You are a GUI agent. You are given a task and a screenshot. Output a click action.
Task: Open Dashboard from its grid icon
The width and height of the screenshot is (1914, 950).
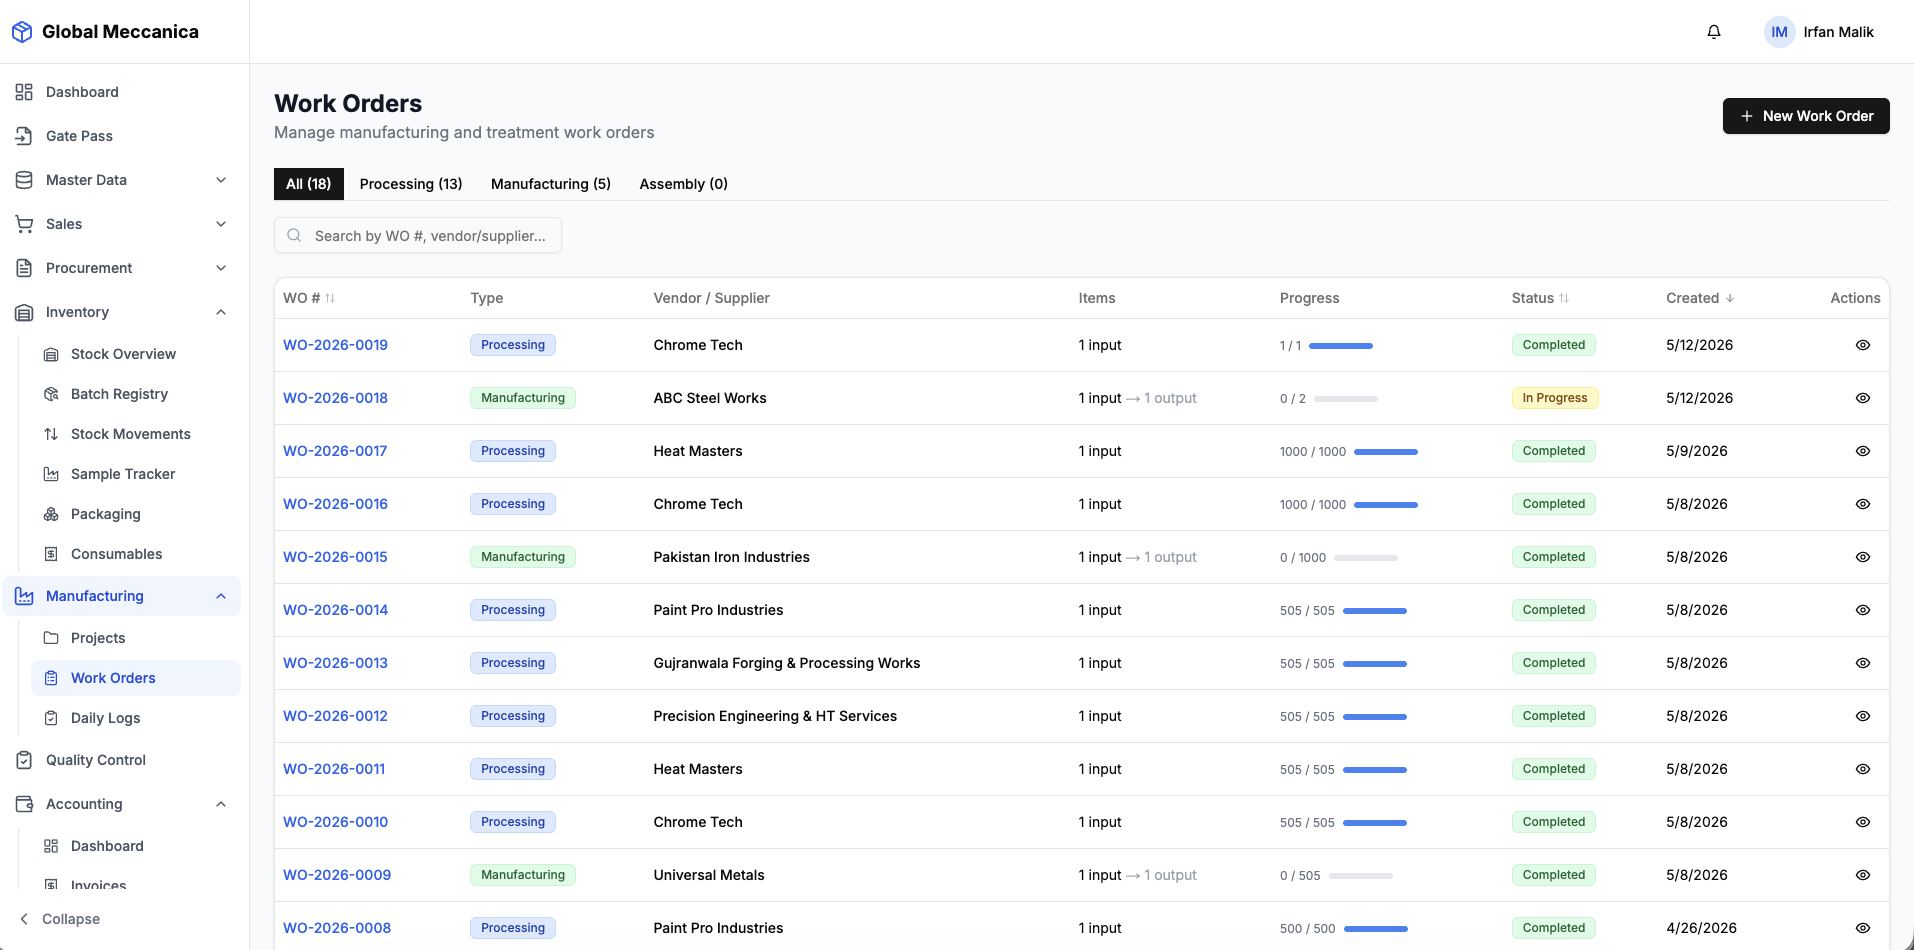point(24,92)
